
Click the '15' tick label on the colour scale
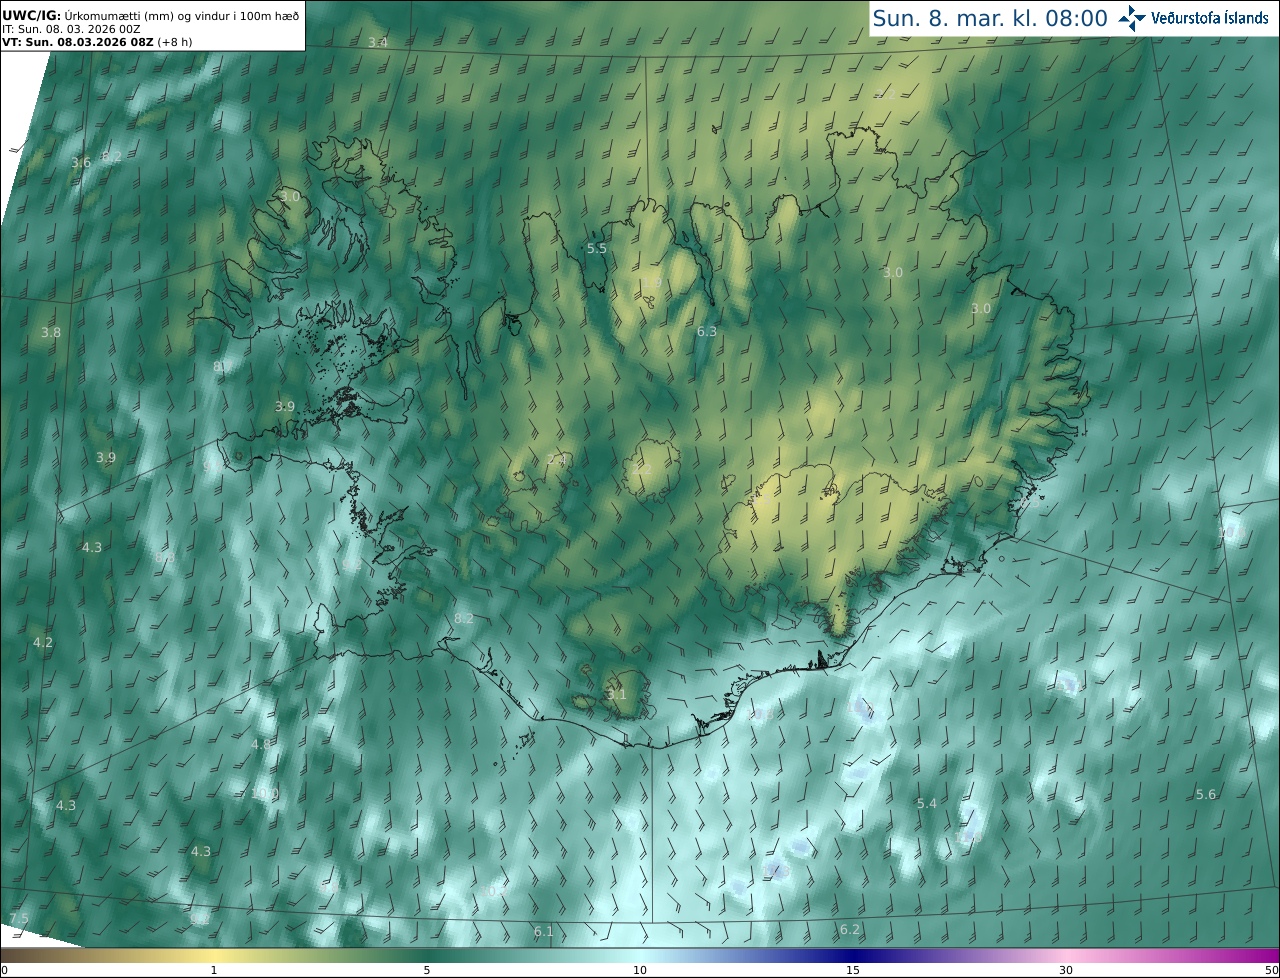pos(853,970)
